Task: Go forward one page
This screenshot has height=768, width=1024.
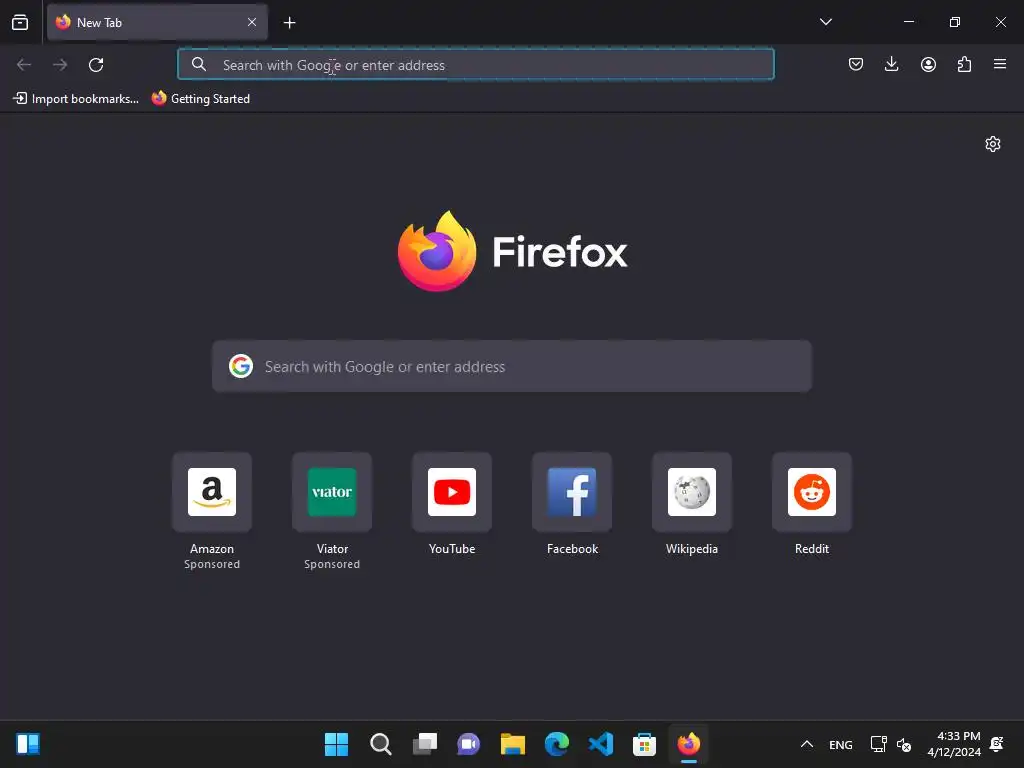Action: tap(60, 65)
